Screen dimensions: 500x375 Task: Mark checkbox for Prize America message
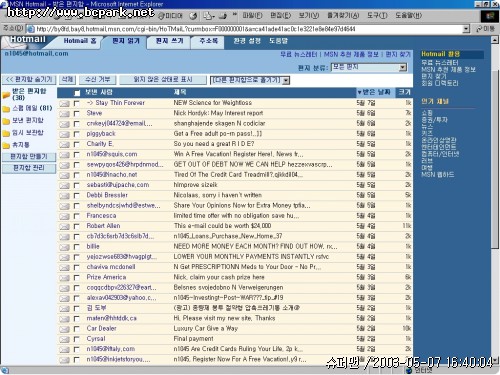click(76, 278)
